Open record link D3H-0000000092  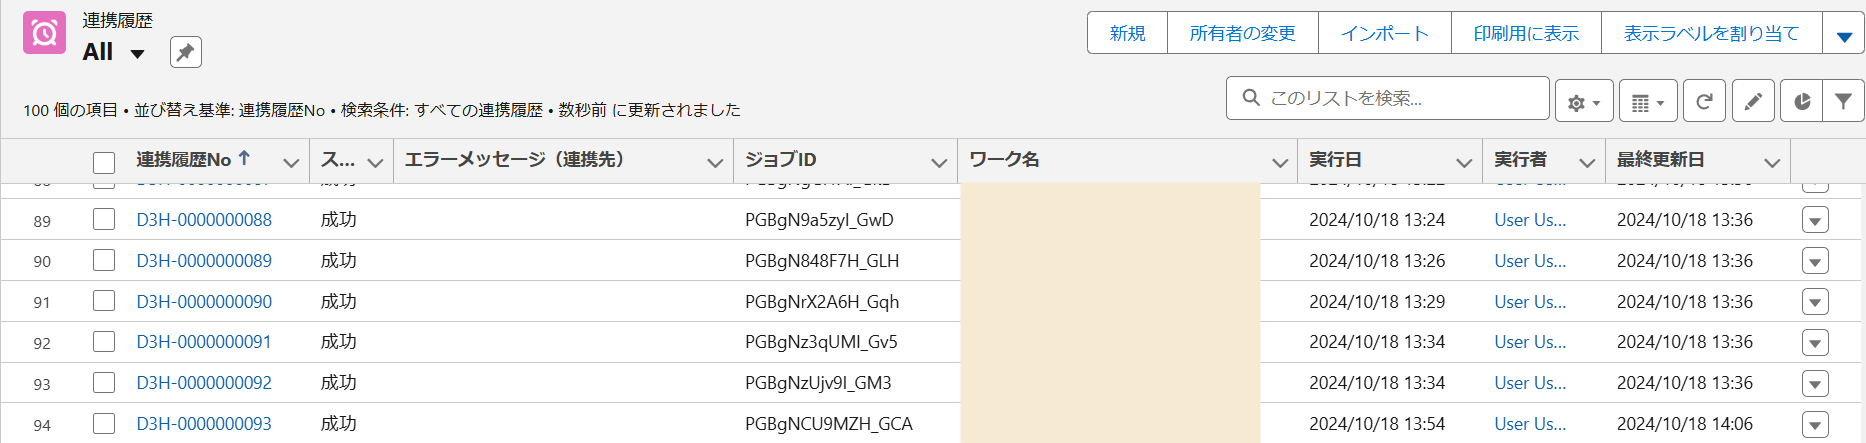pos(204,383)
